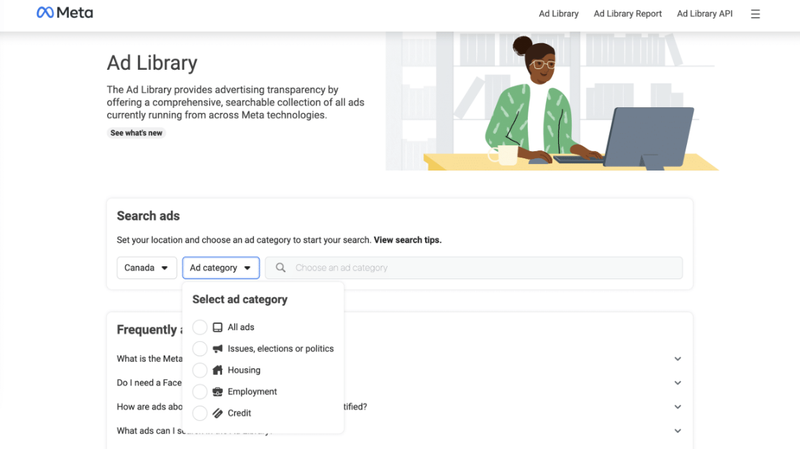Click the megaphone icon for politics
Screen dimensions: 800x449
pyautogui.click(x=217, y=348)
